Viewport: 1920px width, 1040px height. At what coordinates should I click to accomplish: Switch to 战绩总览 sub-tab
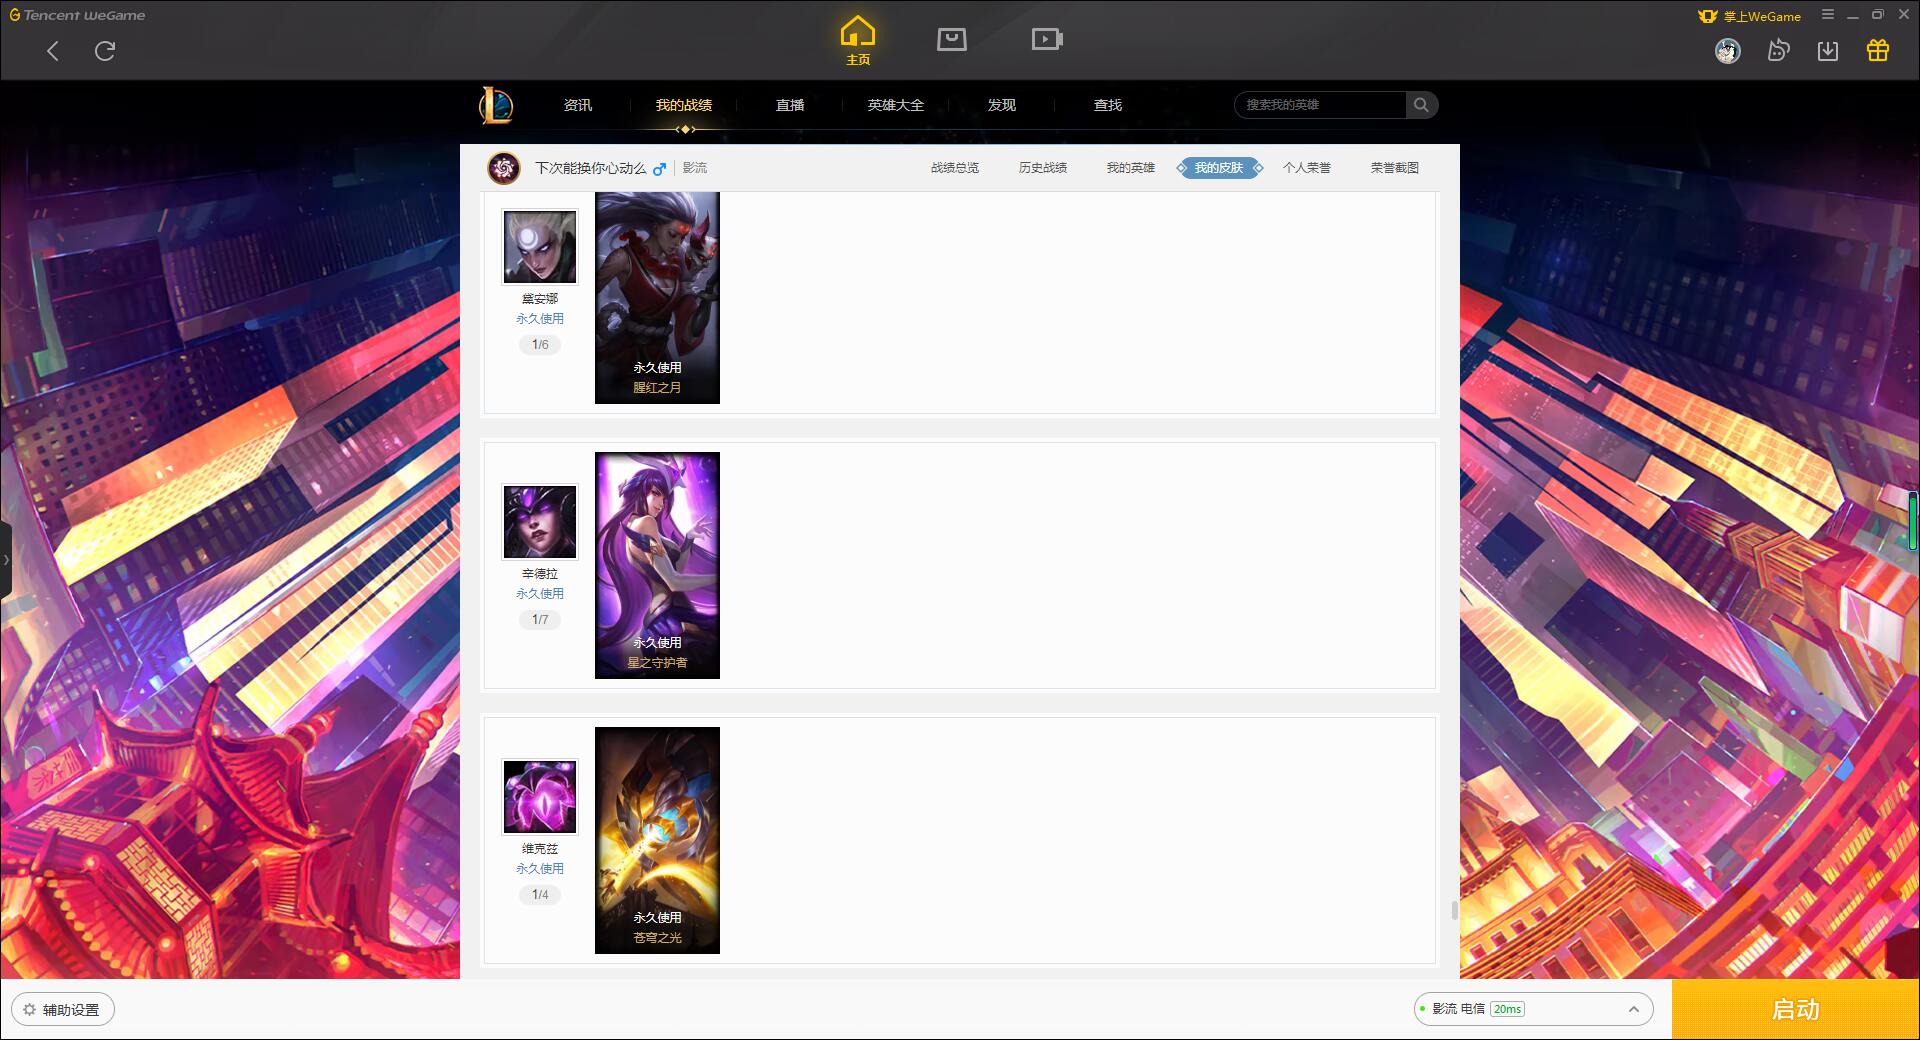(x=955, y=168)
